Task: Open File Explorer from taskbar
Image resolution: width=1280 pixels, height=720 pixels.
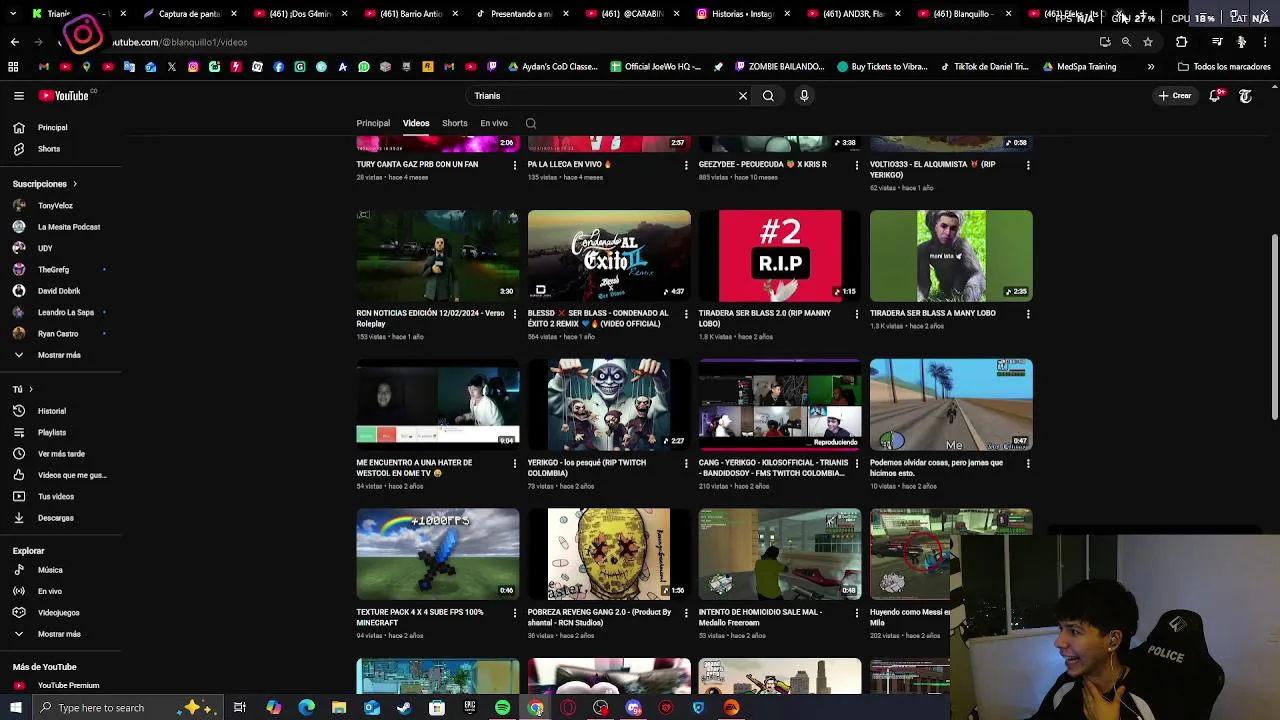Action: [x=339, y=708]
